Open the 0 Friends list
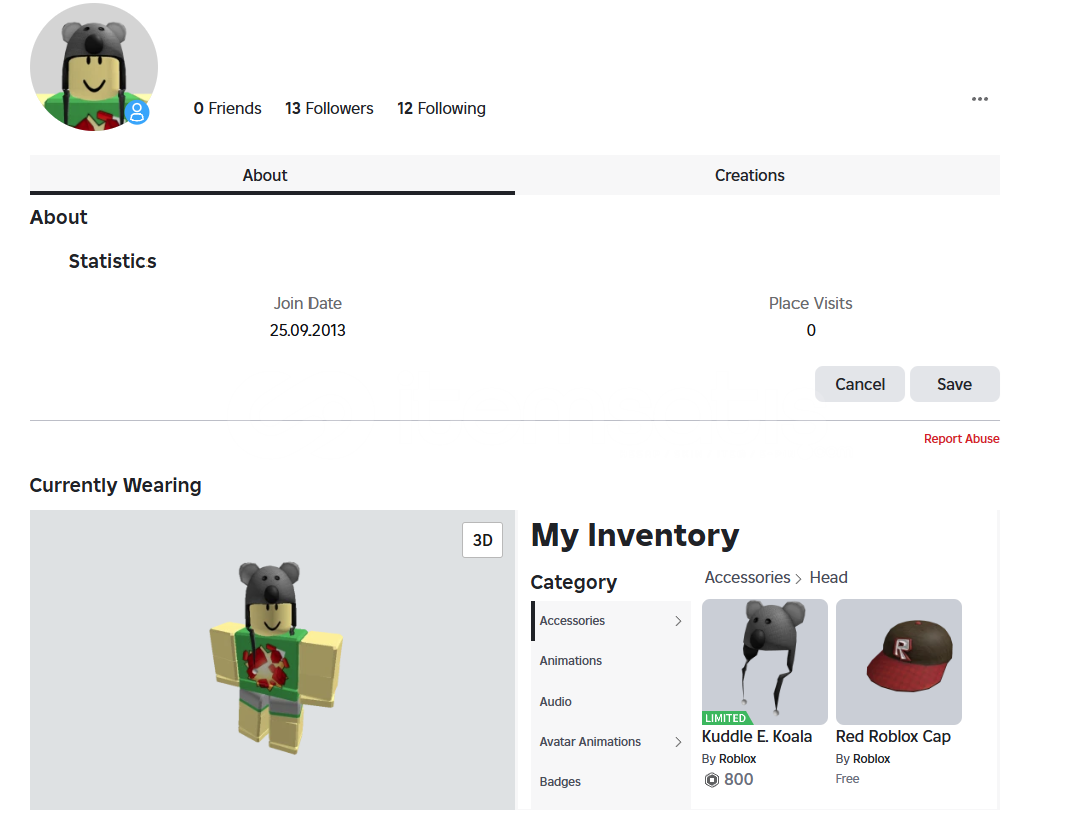Image resolution: width=1079 pixels, height=830 pixels. point(227,108)
